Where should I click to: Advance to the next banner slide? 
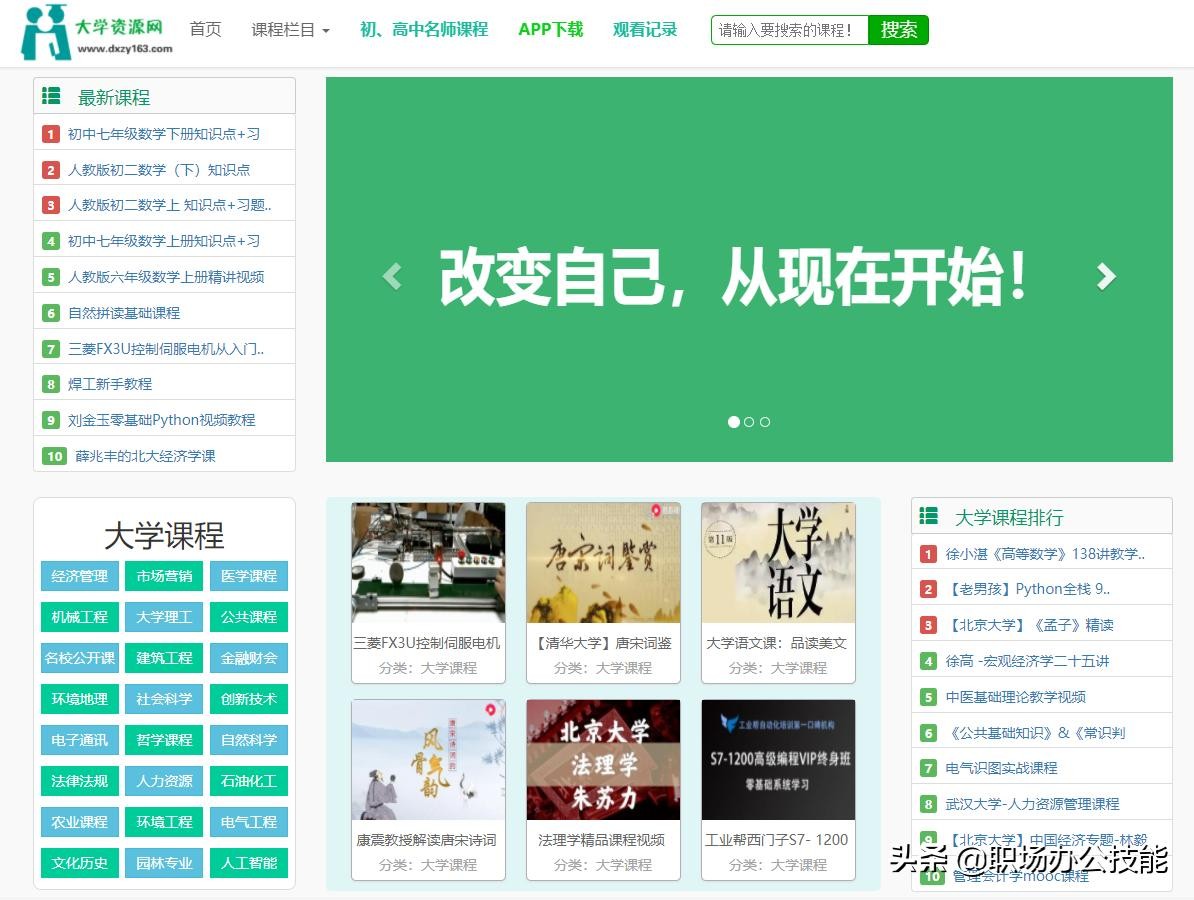click(x=1105, y=276)
